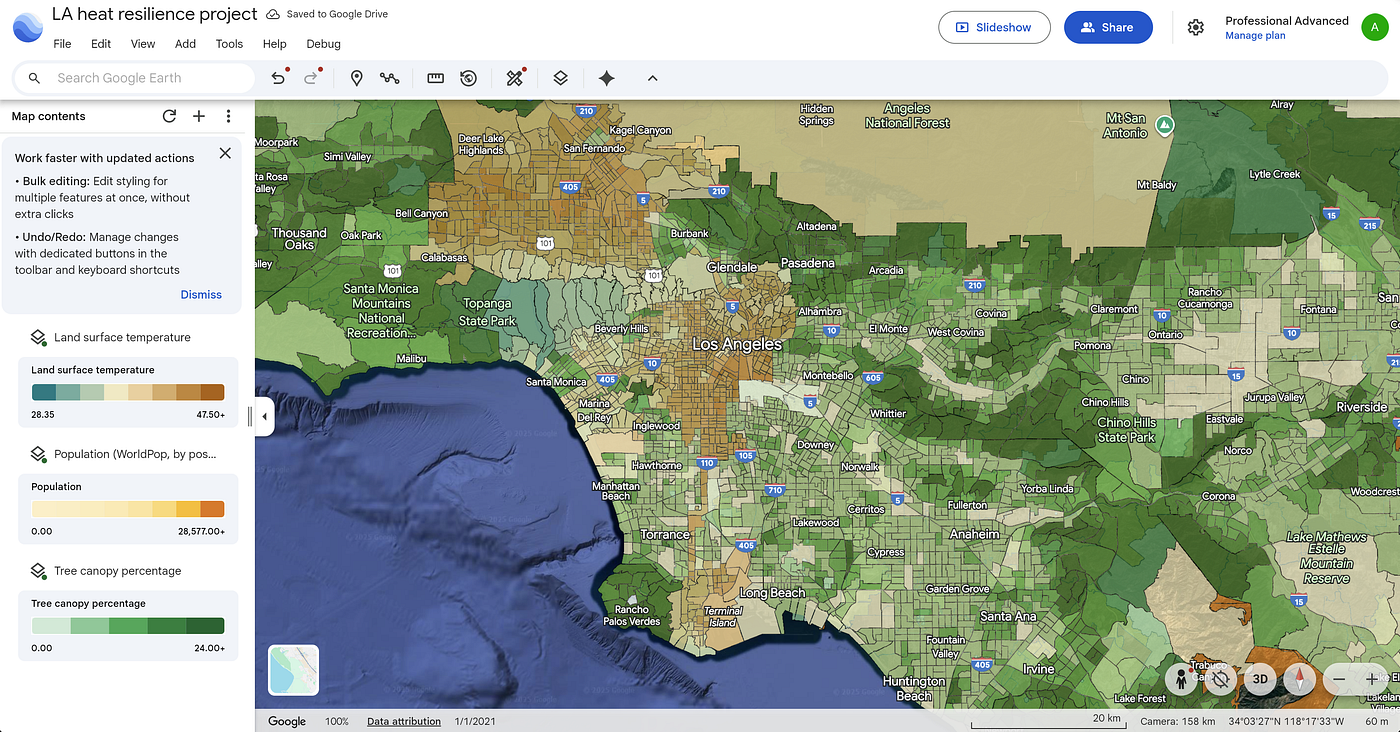Image resolution: width=1400 pixels, height=732 pixels.
Task: Select the Draw path or polygon tool
Action: point(390,78)
